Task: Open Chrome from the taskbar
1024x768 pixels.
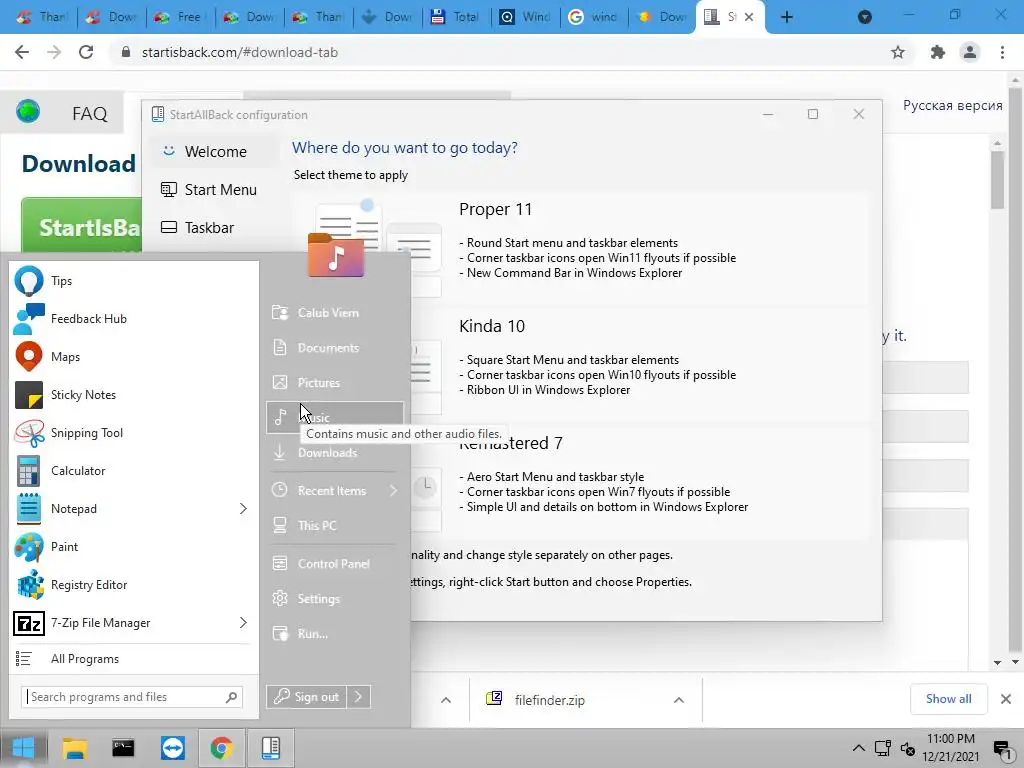Action: pos(221,748)
